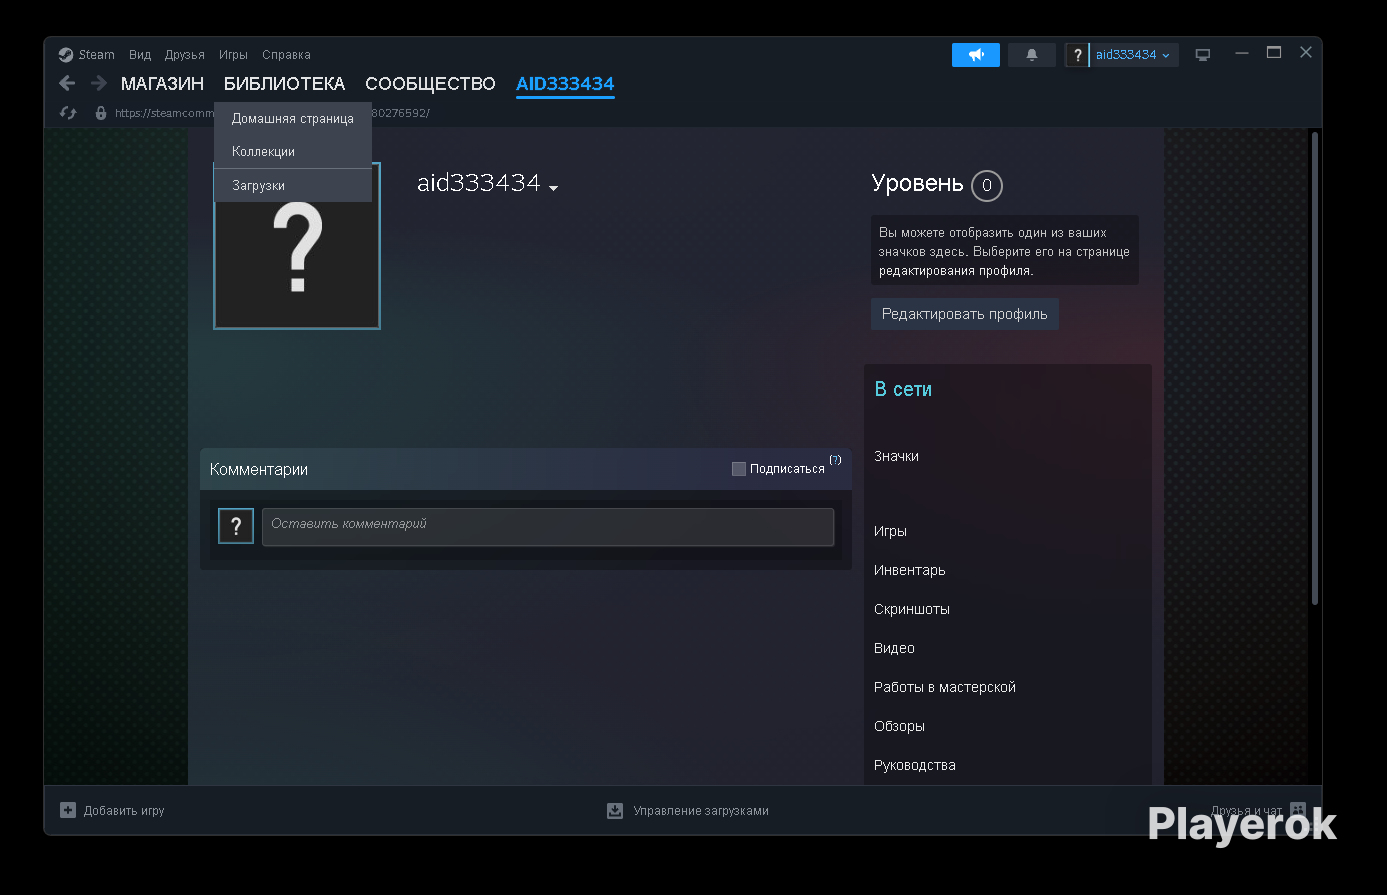Click the (?) help mark near Подписаться
The height and width of the screenshot is (895, 1387).
tap(835, 460)
